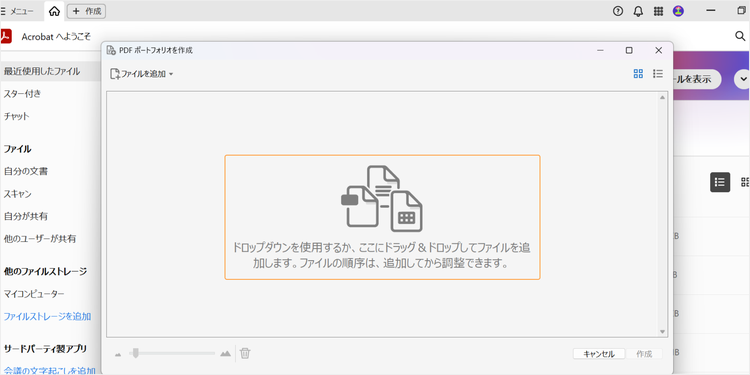Image resolution: width=750 pixels, height=375 pixels.
Task: Select チャット in sidebar
Action: (x=17, y=116)
